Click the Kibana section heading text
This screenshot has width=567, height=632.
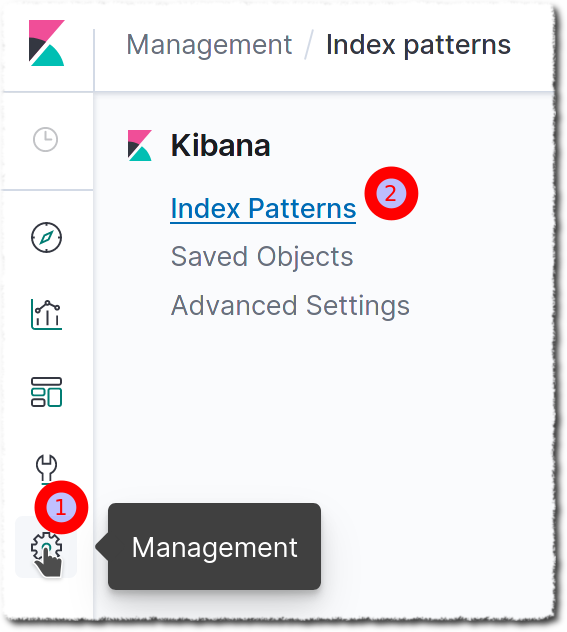pos(220,145)
